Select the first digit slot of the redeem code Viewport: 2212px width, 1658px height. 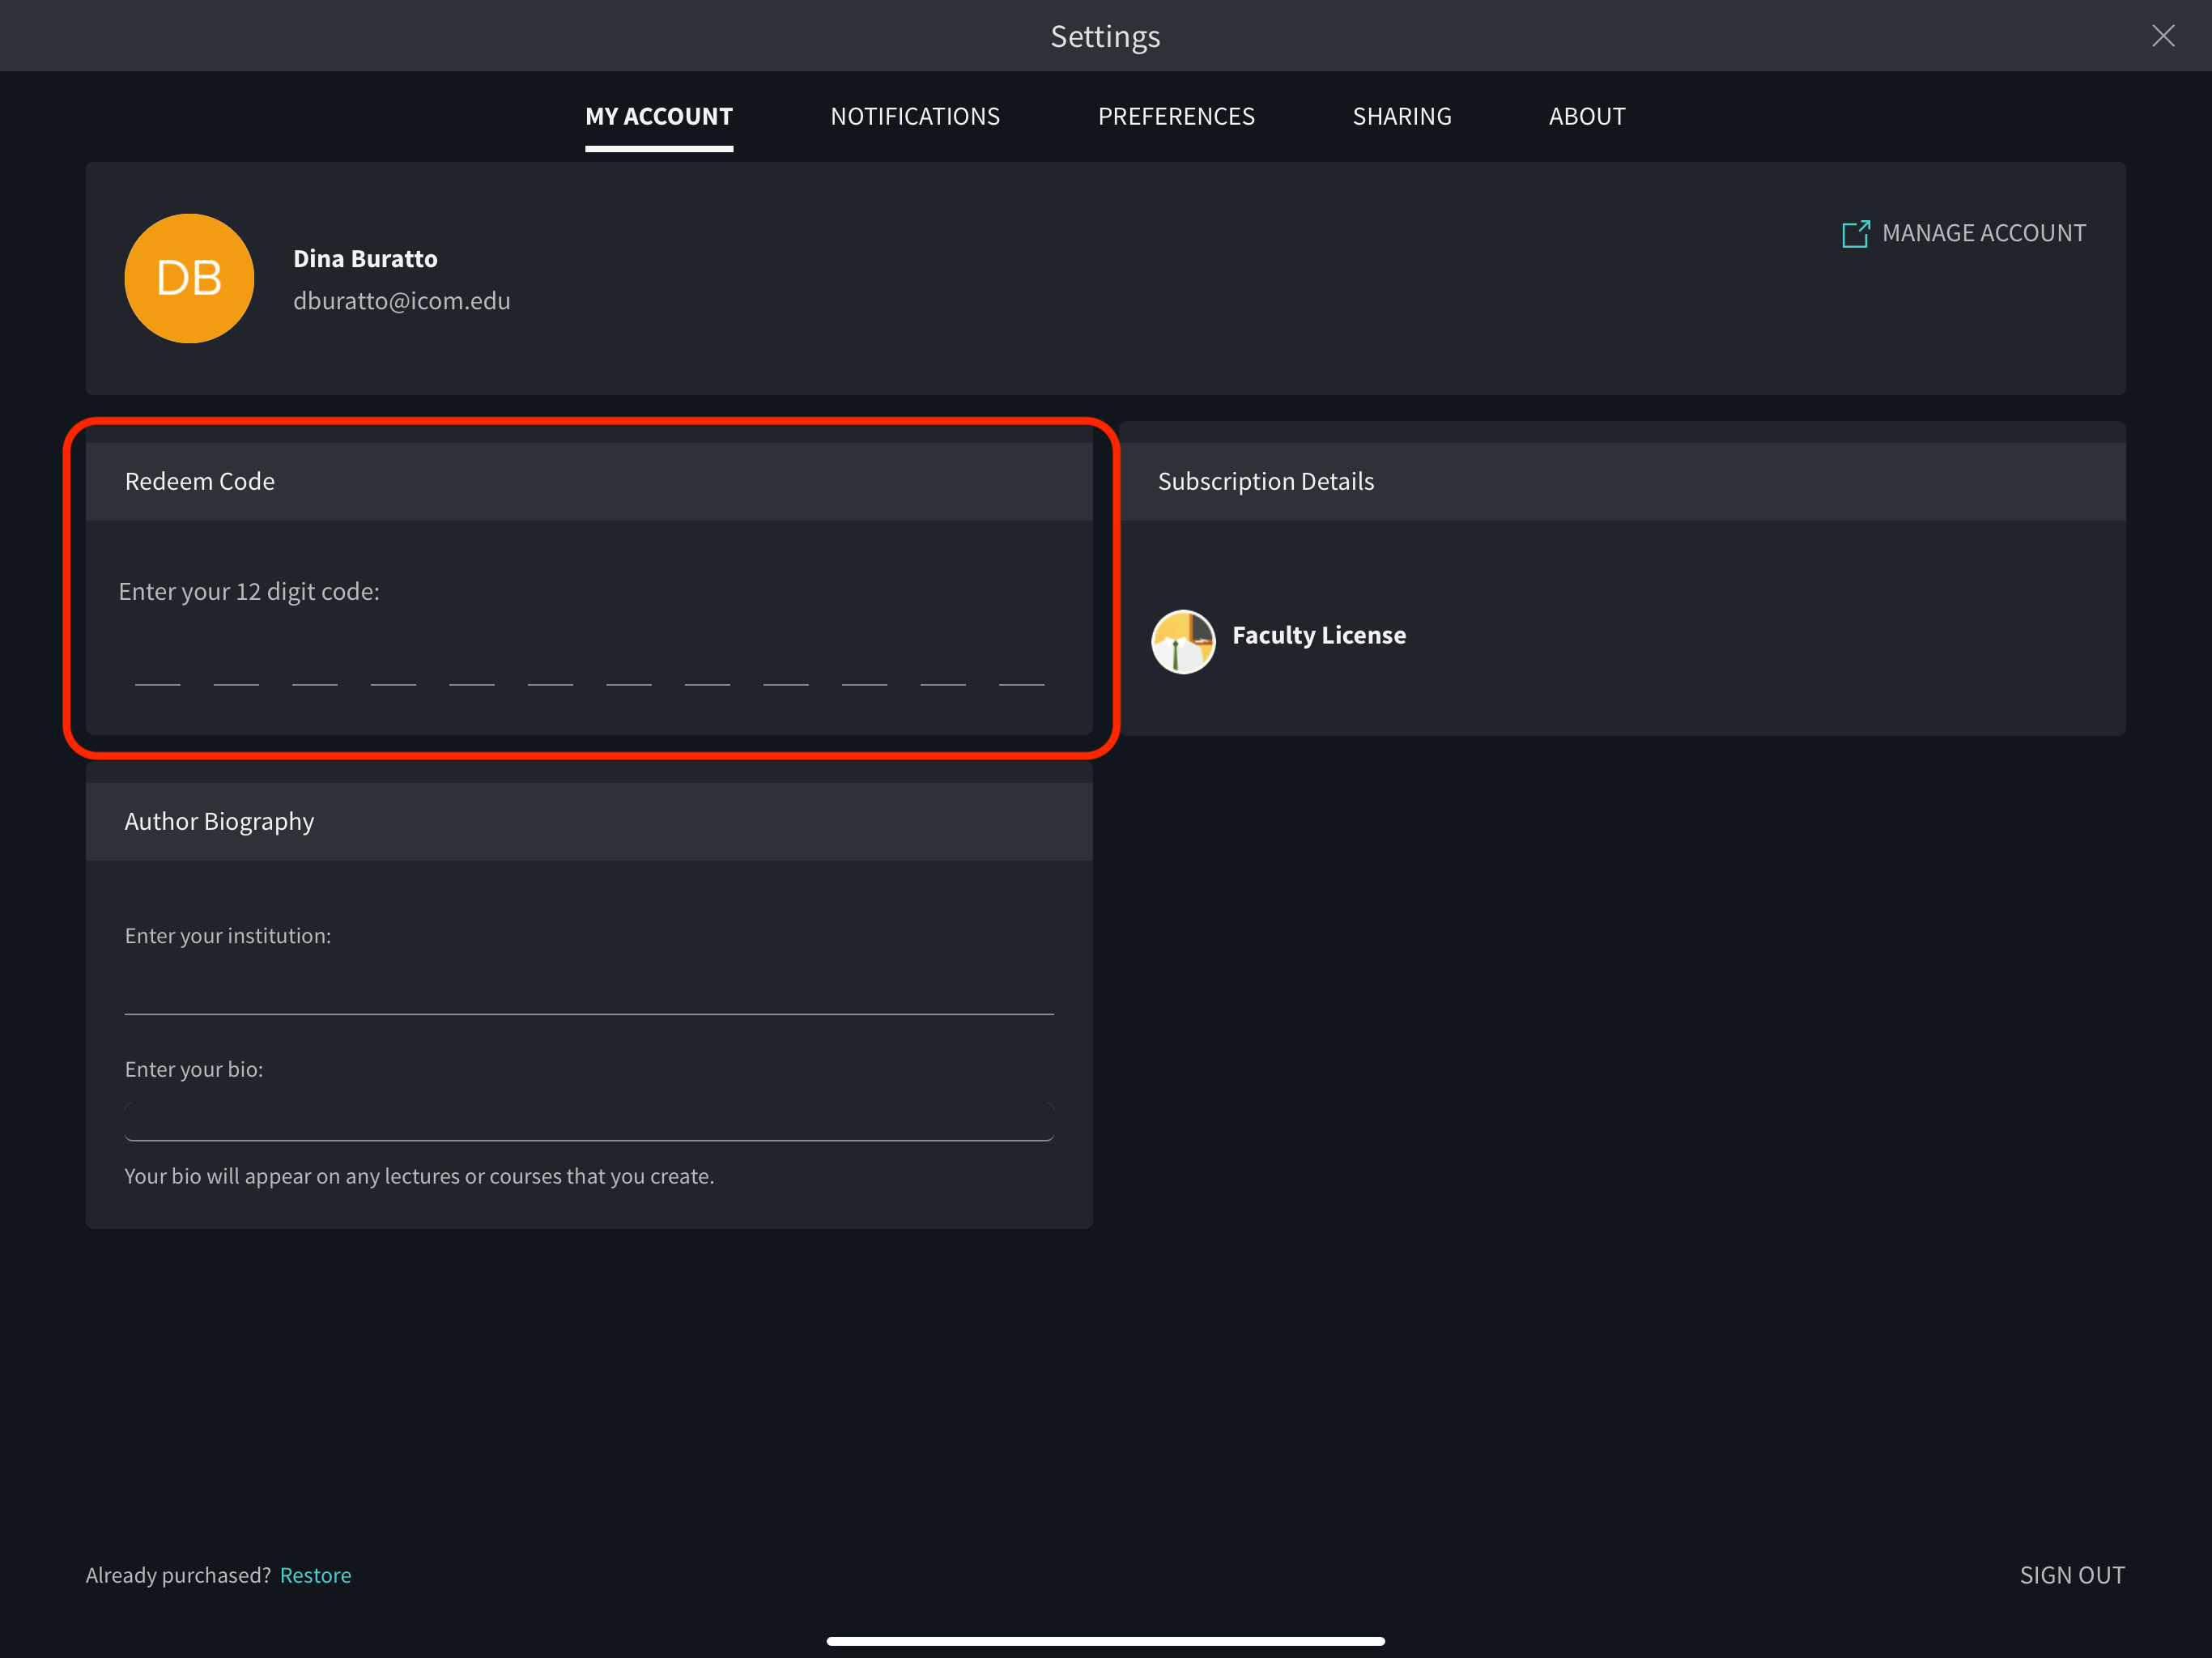[x=158, y=665]
